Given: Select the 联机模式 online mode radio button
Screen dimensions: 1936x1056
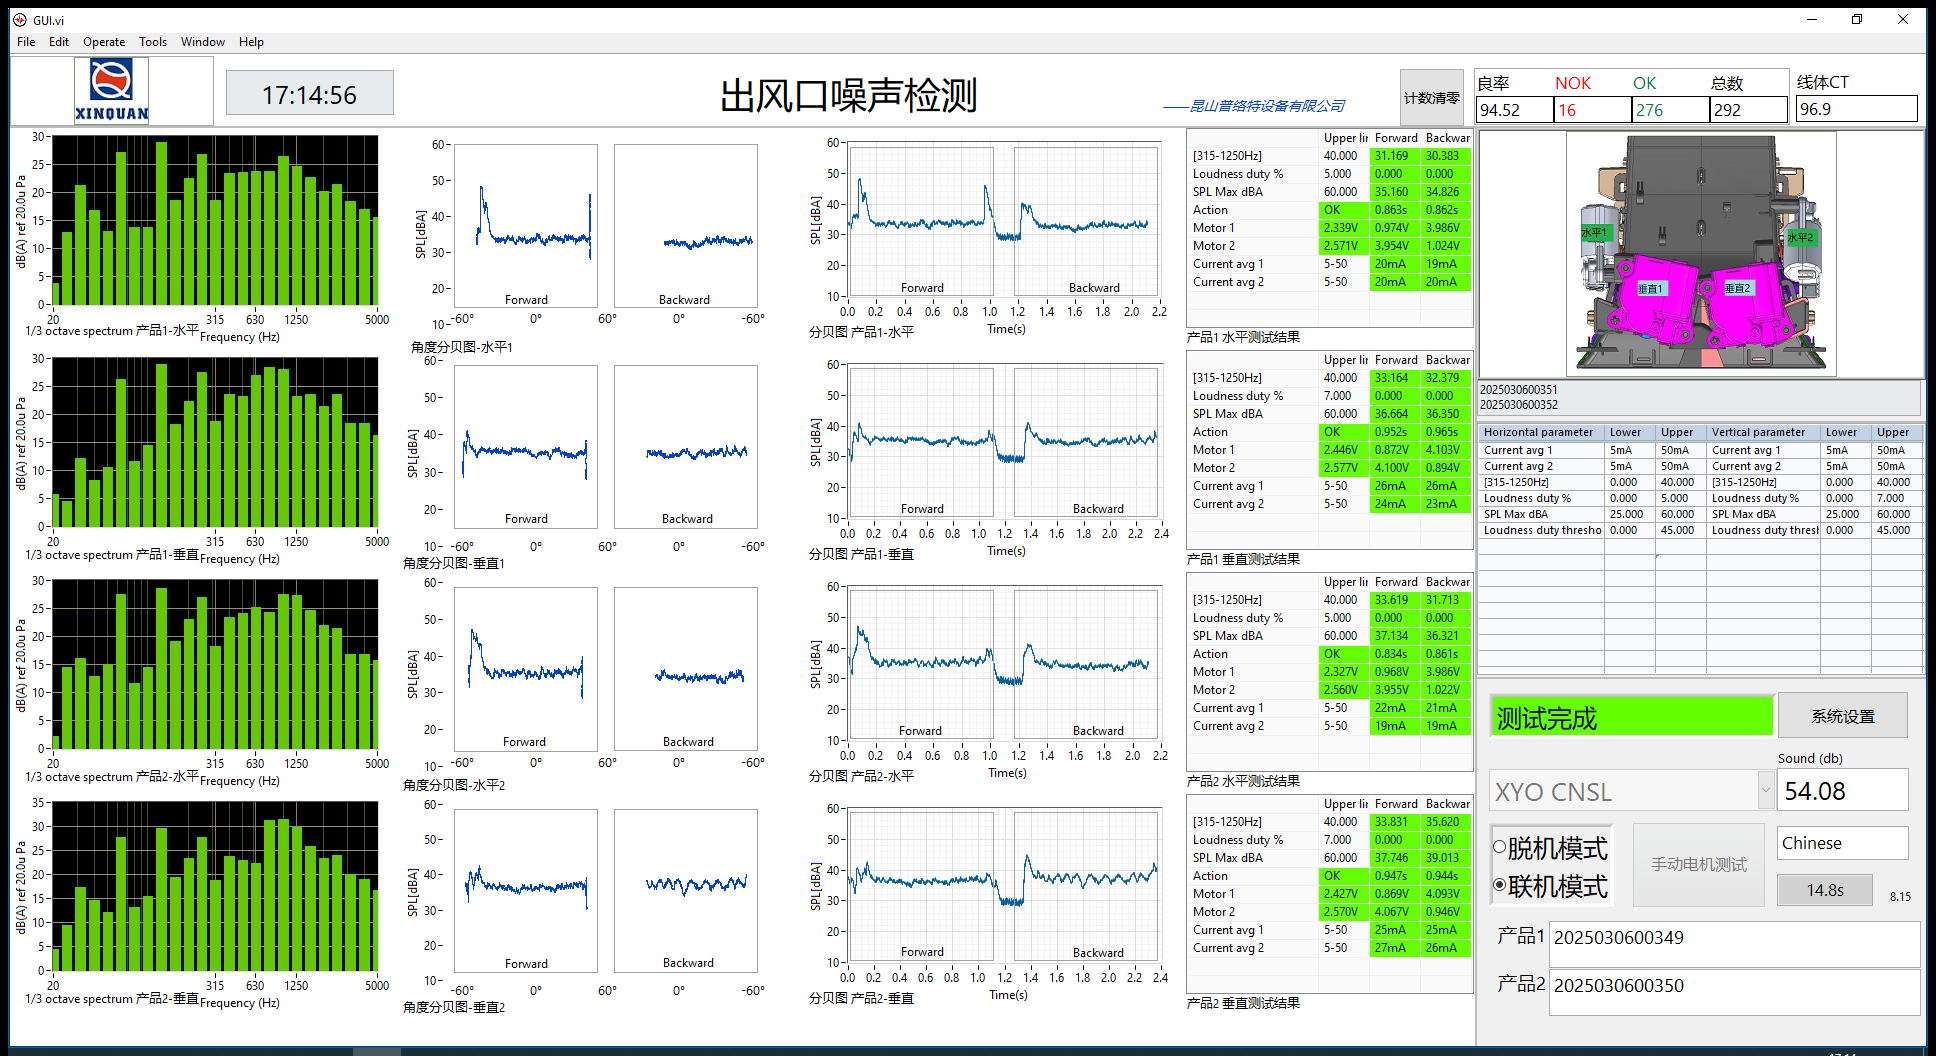Looking at the screenshot, I should pyautogui.click(x=1500, y=885).
